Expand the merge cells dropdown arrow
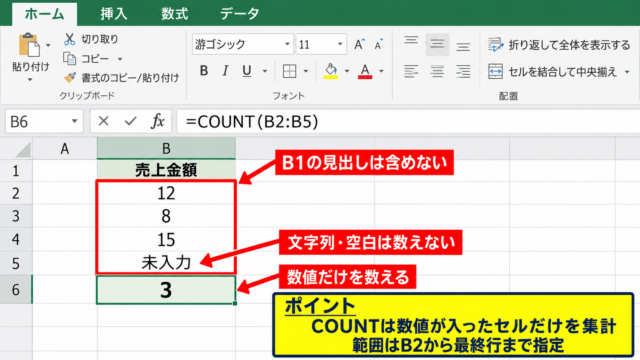 click(627, 72)
